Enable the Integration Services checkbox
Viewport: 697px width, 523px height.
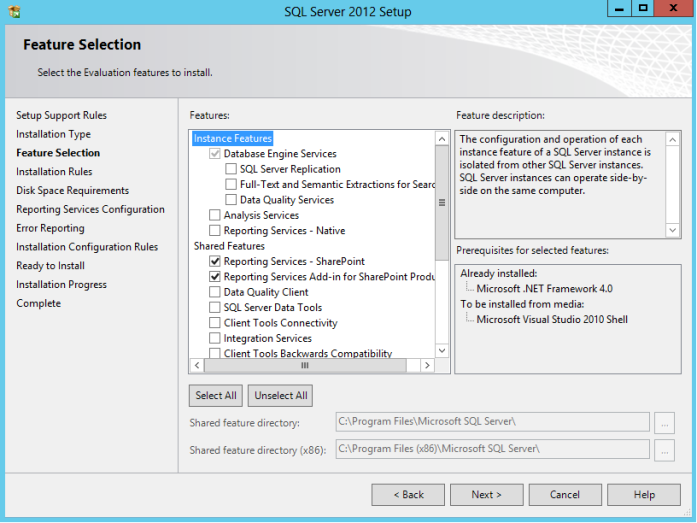(215, 338)
